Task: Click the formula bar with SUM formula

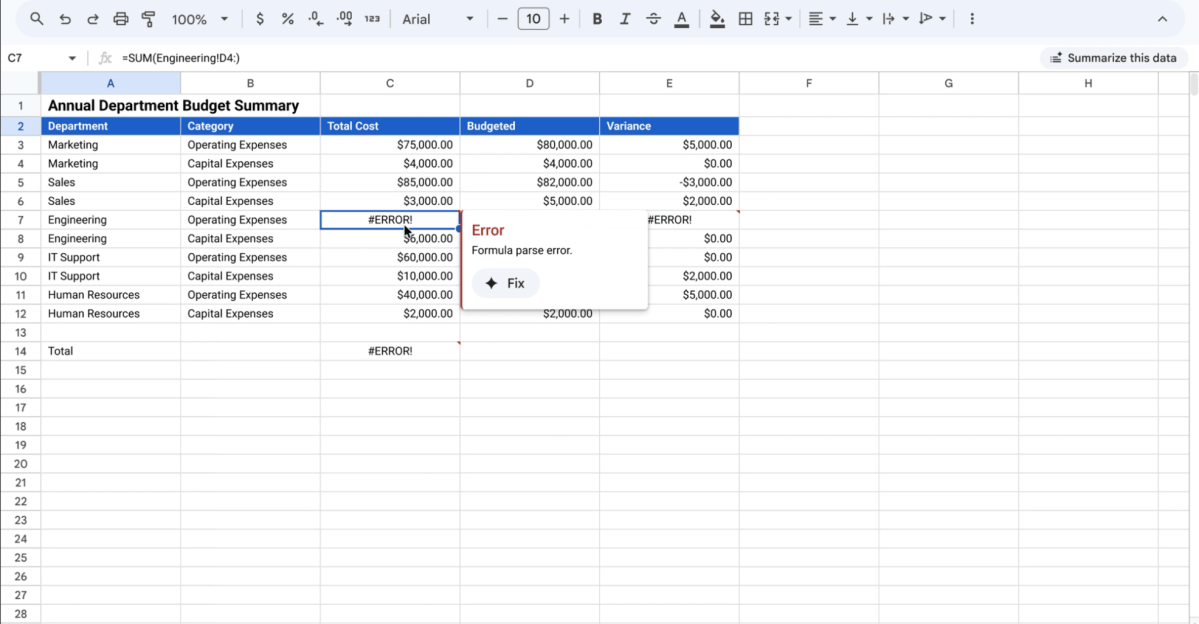Action: (x=574, y=58)
